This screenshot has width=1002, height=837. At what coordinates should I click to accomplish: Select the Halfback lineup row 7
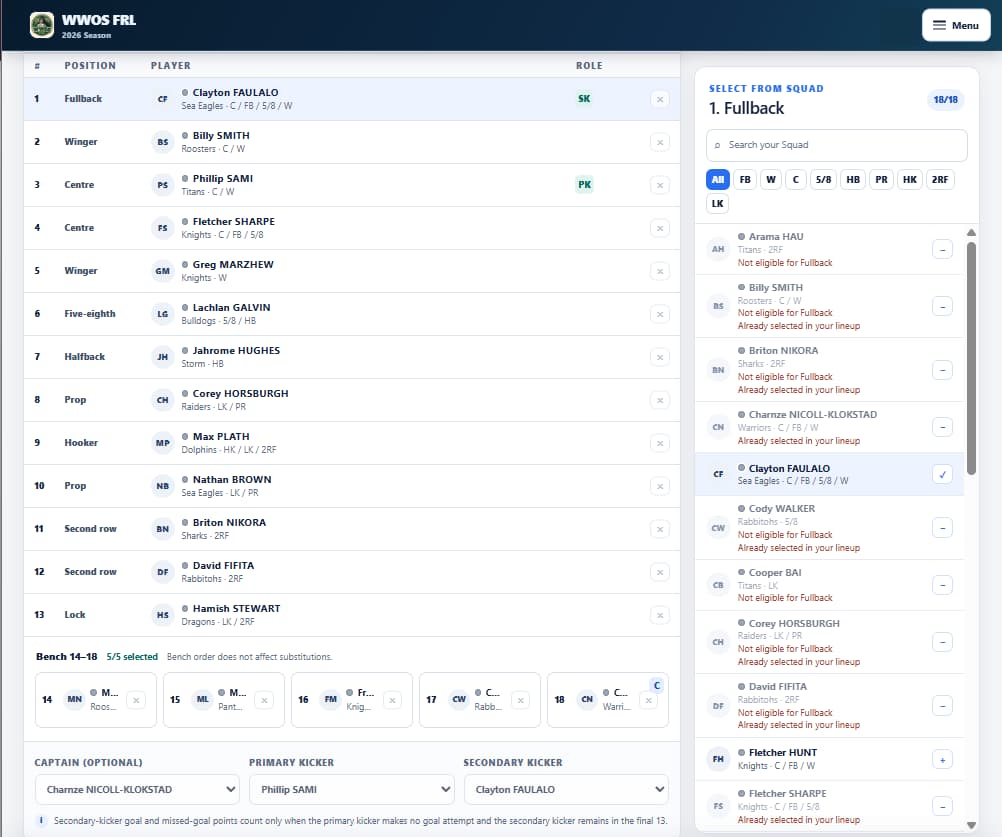pyautogui.click(x=351, y=357)
